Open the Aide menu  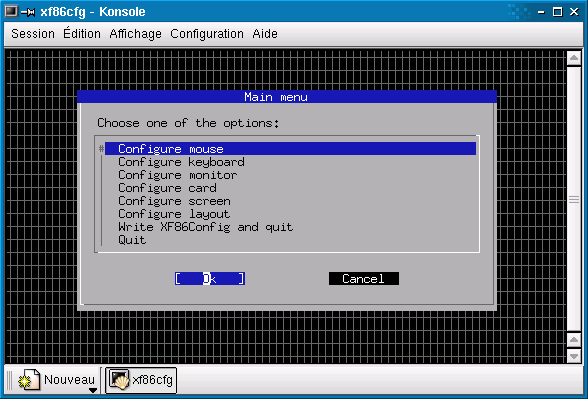coord(265,34)
